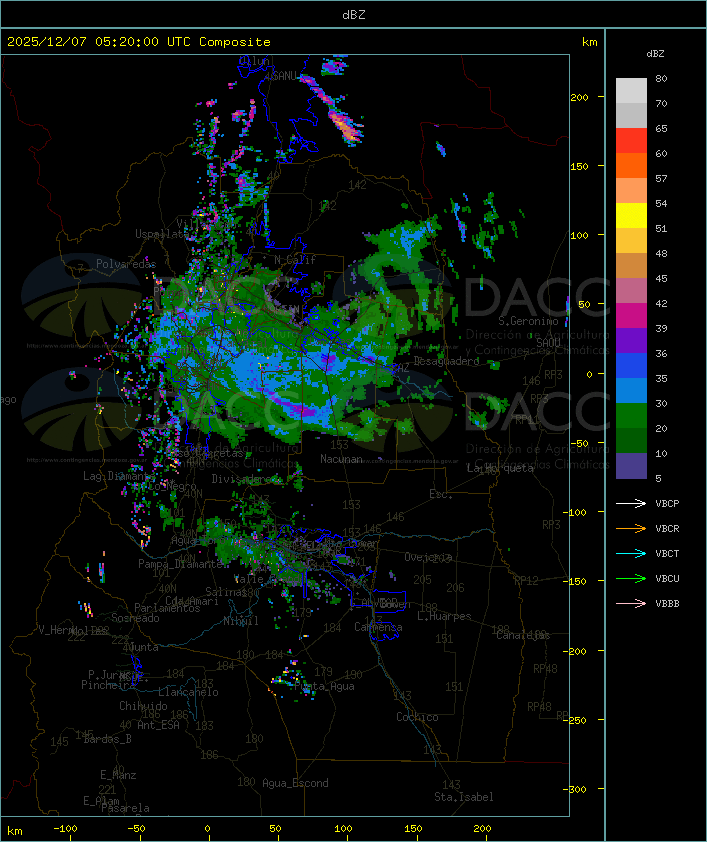
Task: Click the Sta.Isabel map label
Action: pyautogui.click(x=463, y=797)
